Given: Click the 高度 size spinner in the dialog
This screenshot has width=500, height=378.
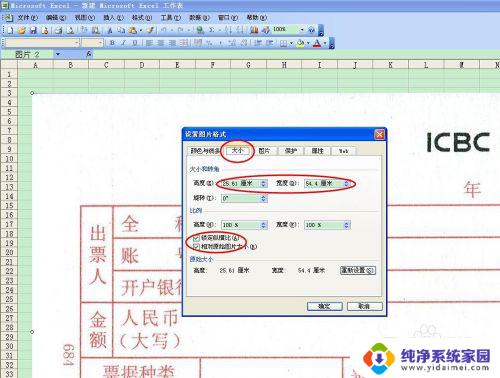Looking at the screenshot, I should point(263,184).
